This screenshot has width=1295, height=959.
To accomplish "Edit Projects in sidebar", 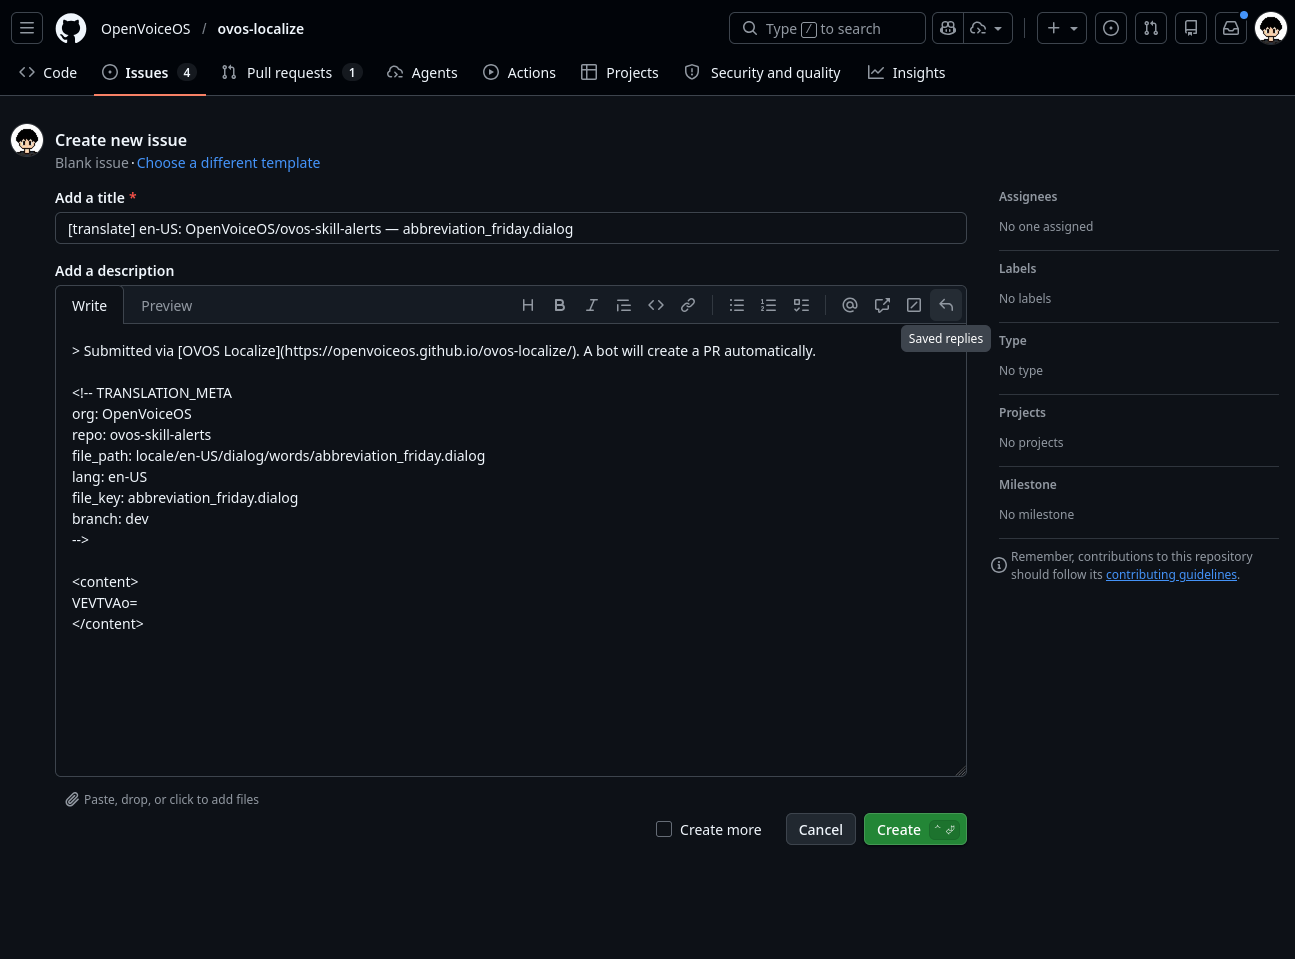I will (x=1022, y=413).
